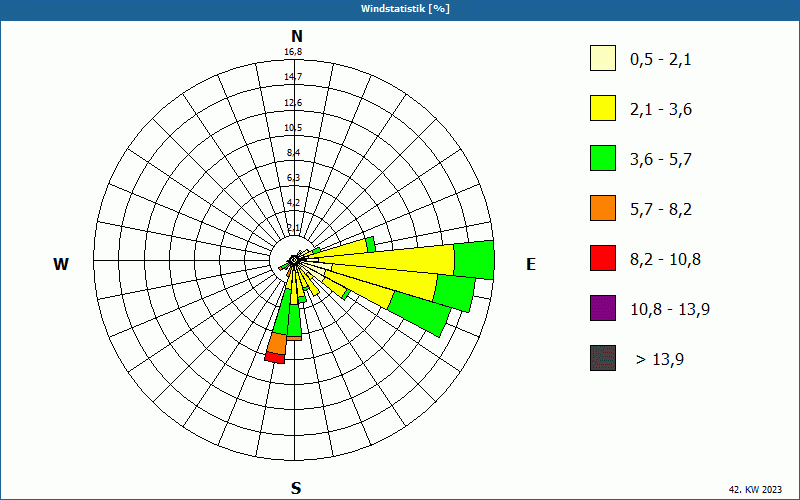Click the green tip of the east bar
800x500 pixels.
tap(474, 260)
